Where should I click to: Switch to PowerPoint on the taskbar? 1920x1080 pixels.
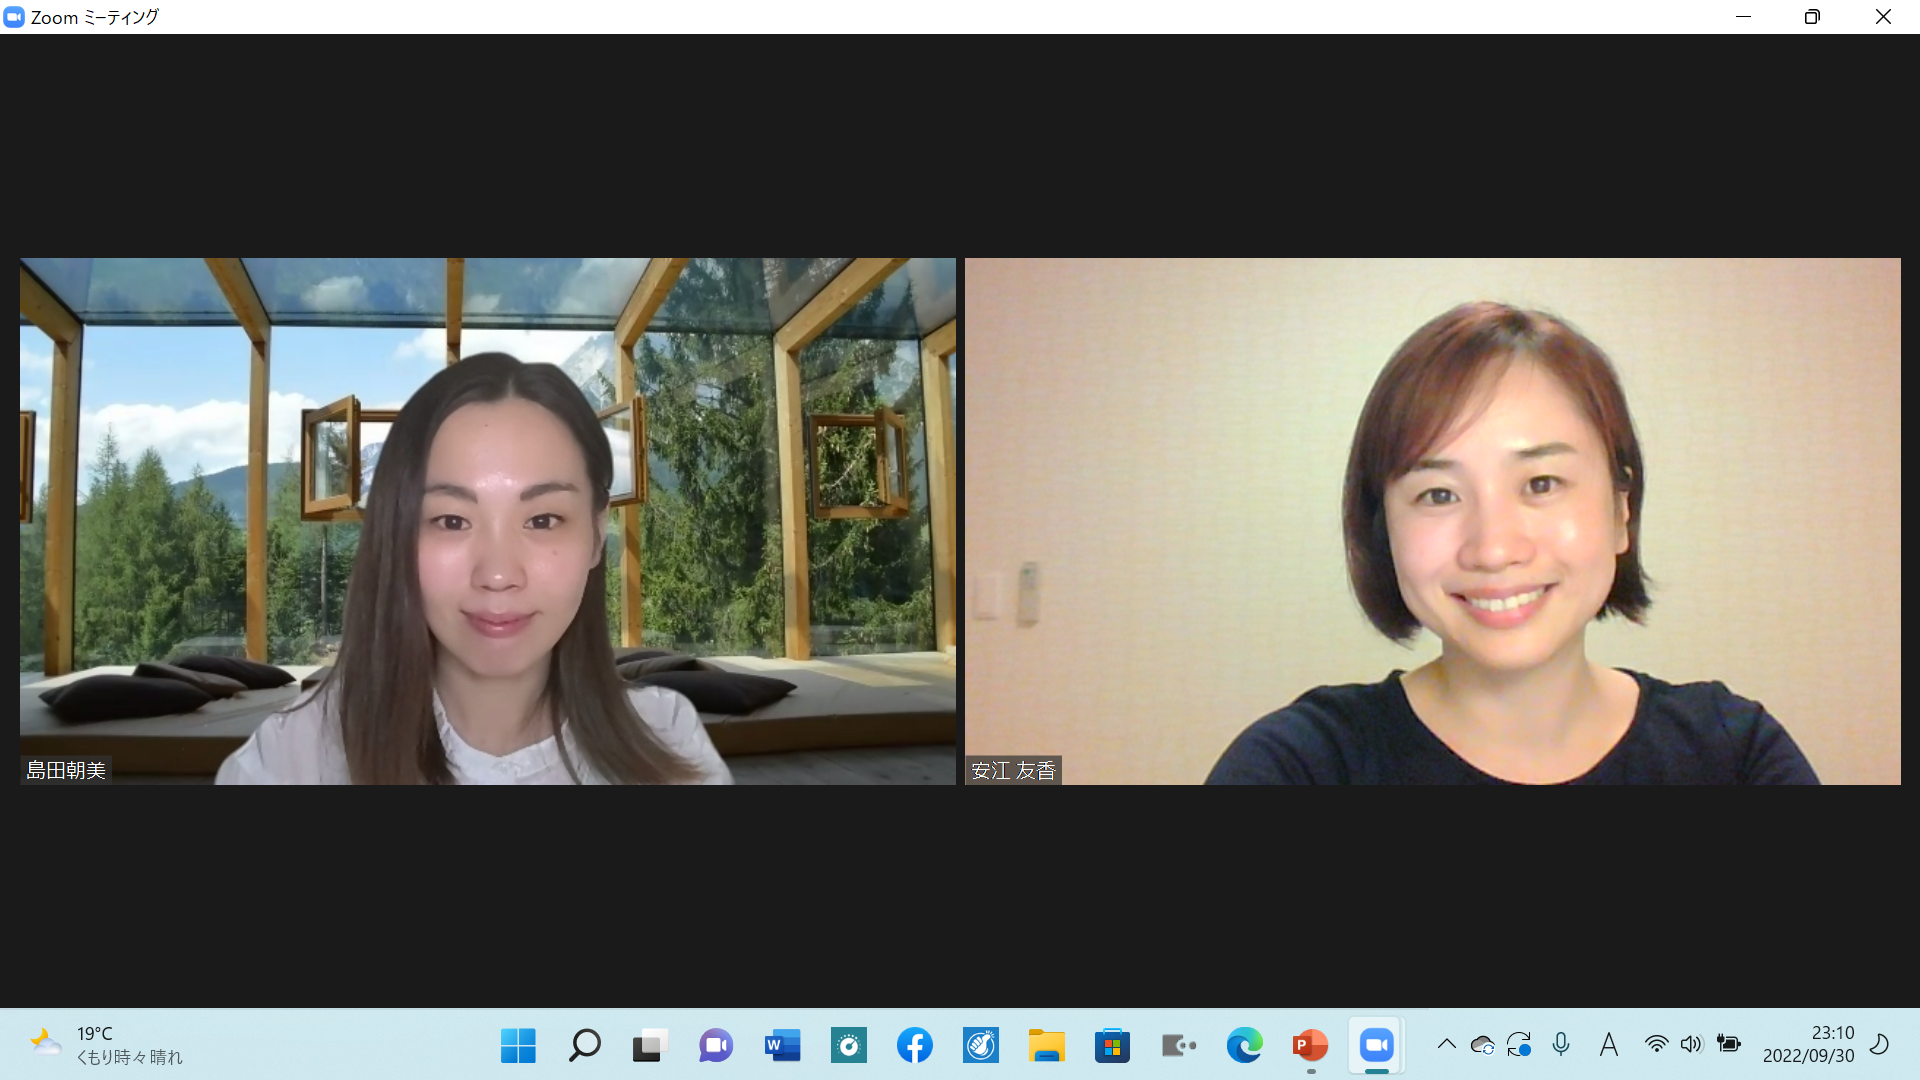tap(1310, 1046)
